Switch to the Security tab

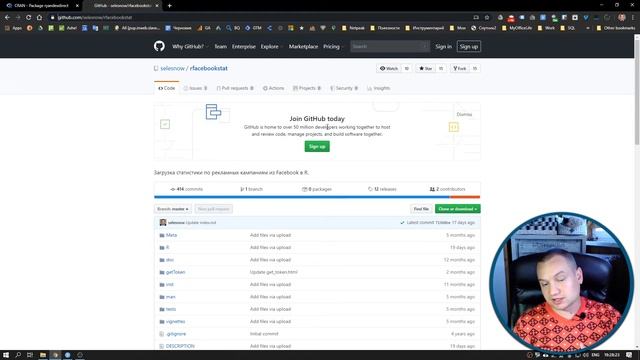pyautogui.click(x=344, y=88)
